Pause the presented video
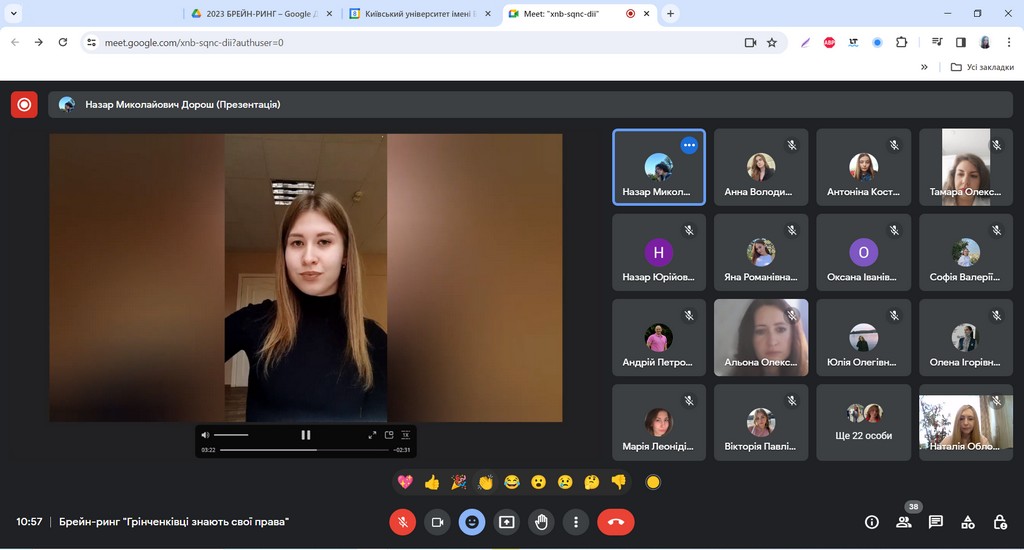 point(306,435)
